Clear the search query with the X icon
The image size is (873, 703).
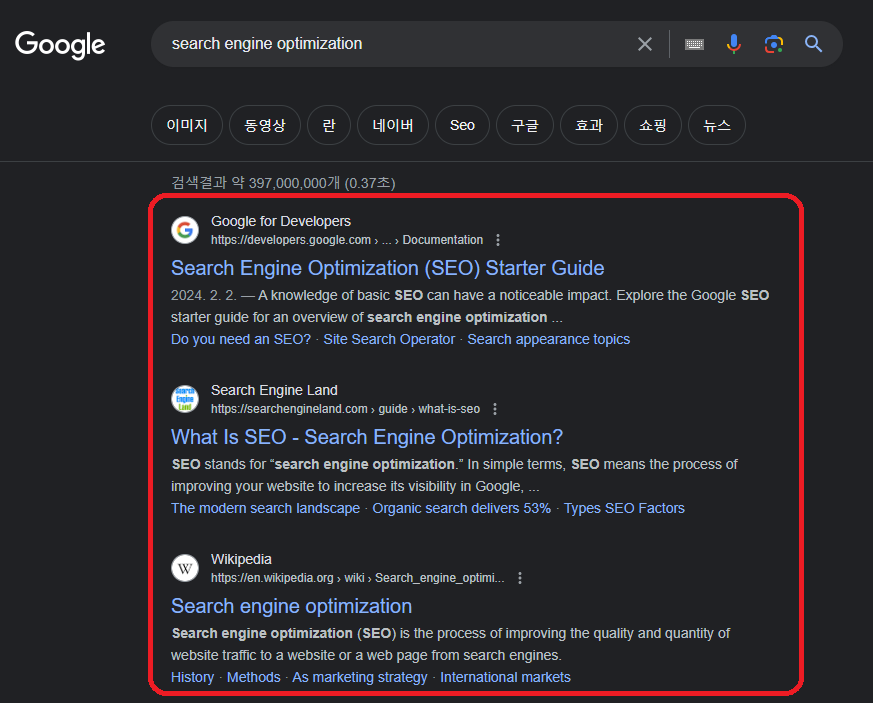645,44
